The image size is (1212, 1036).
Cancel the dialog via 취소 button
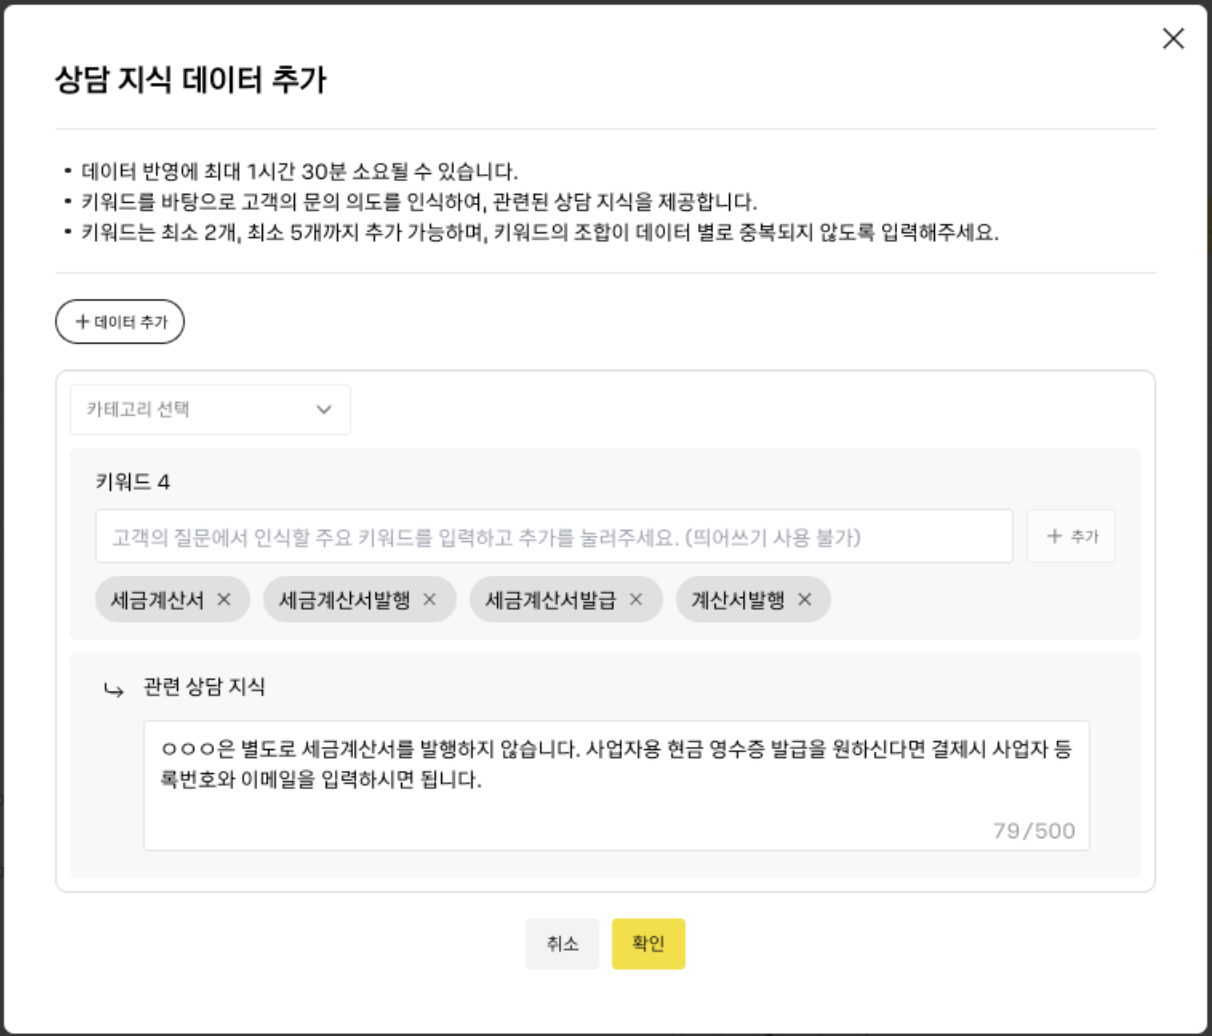[562, 942]
